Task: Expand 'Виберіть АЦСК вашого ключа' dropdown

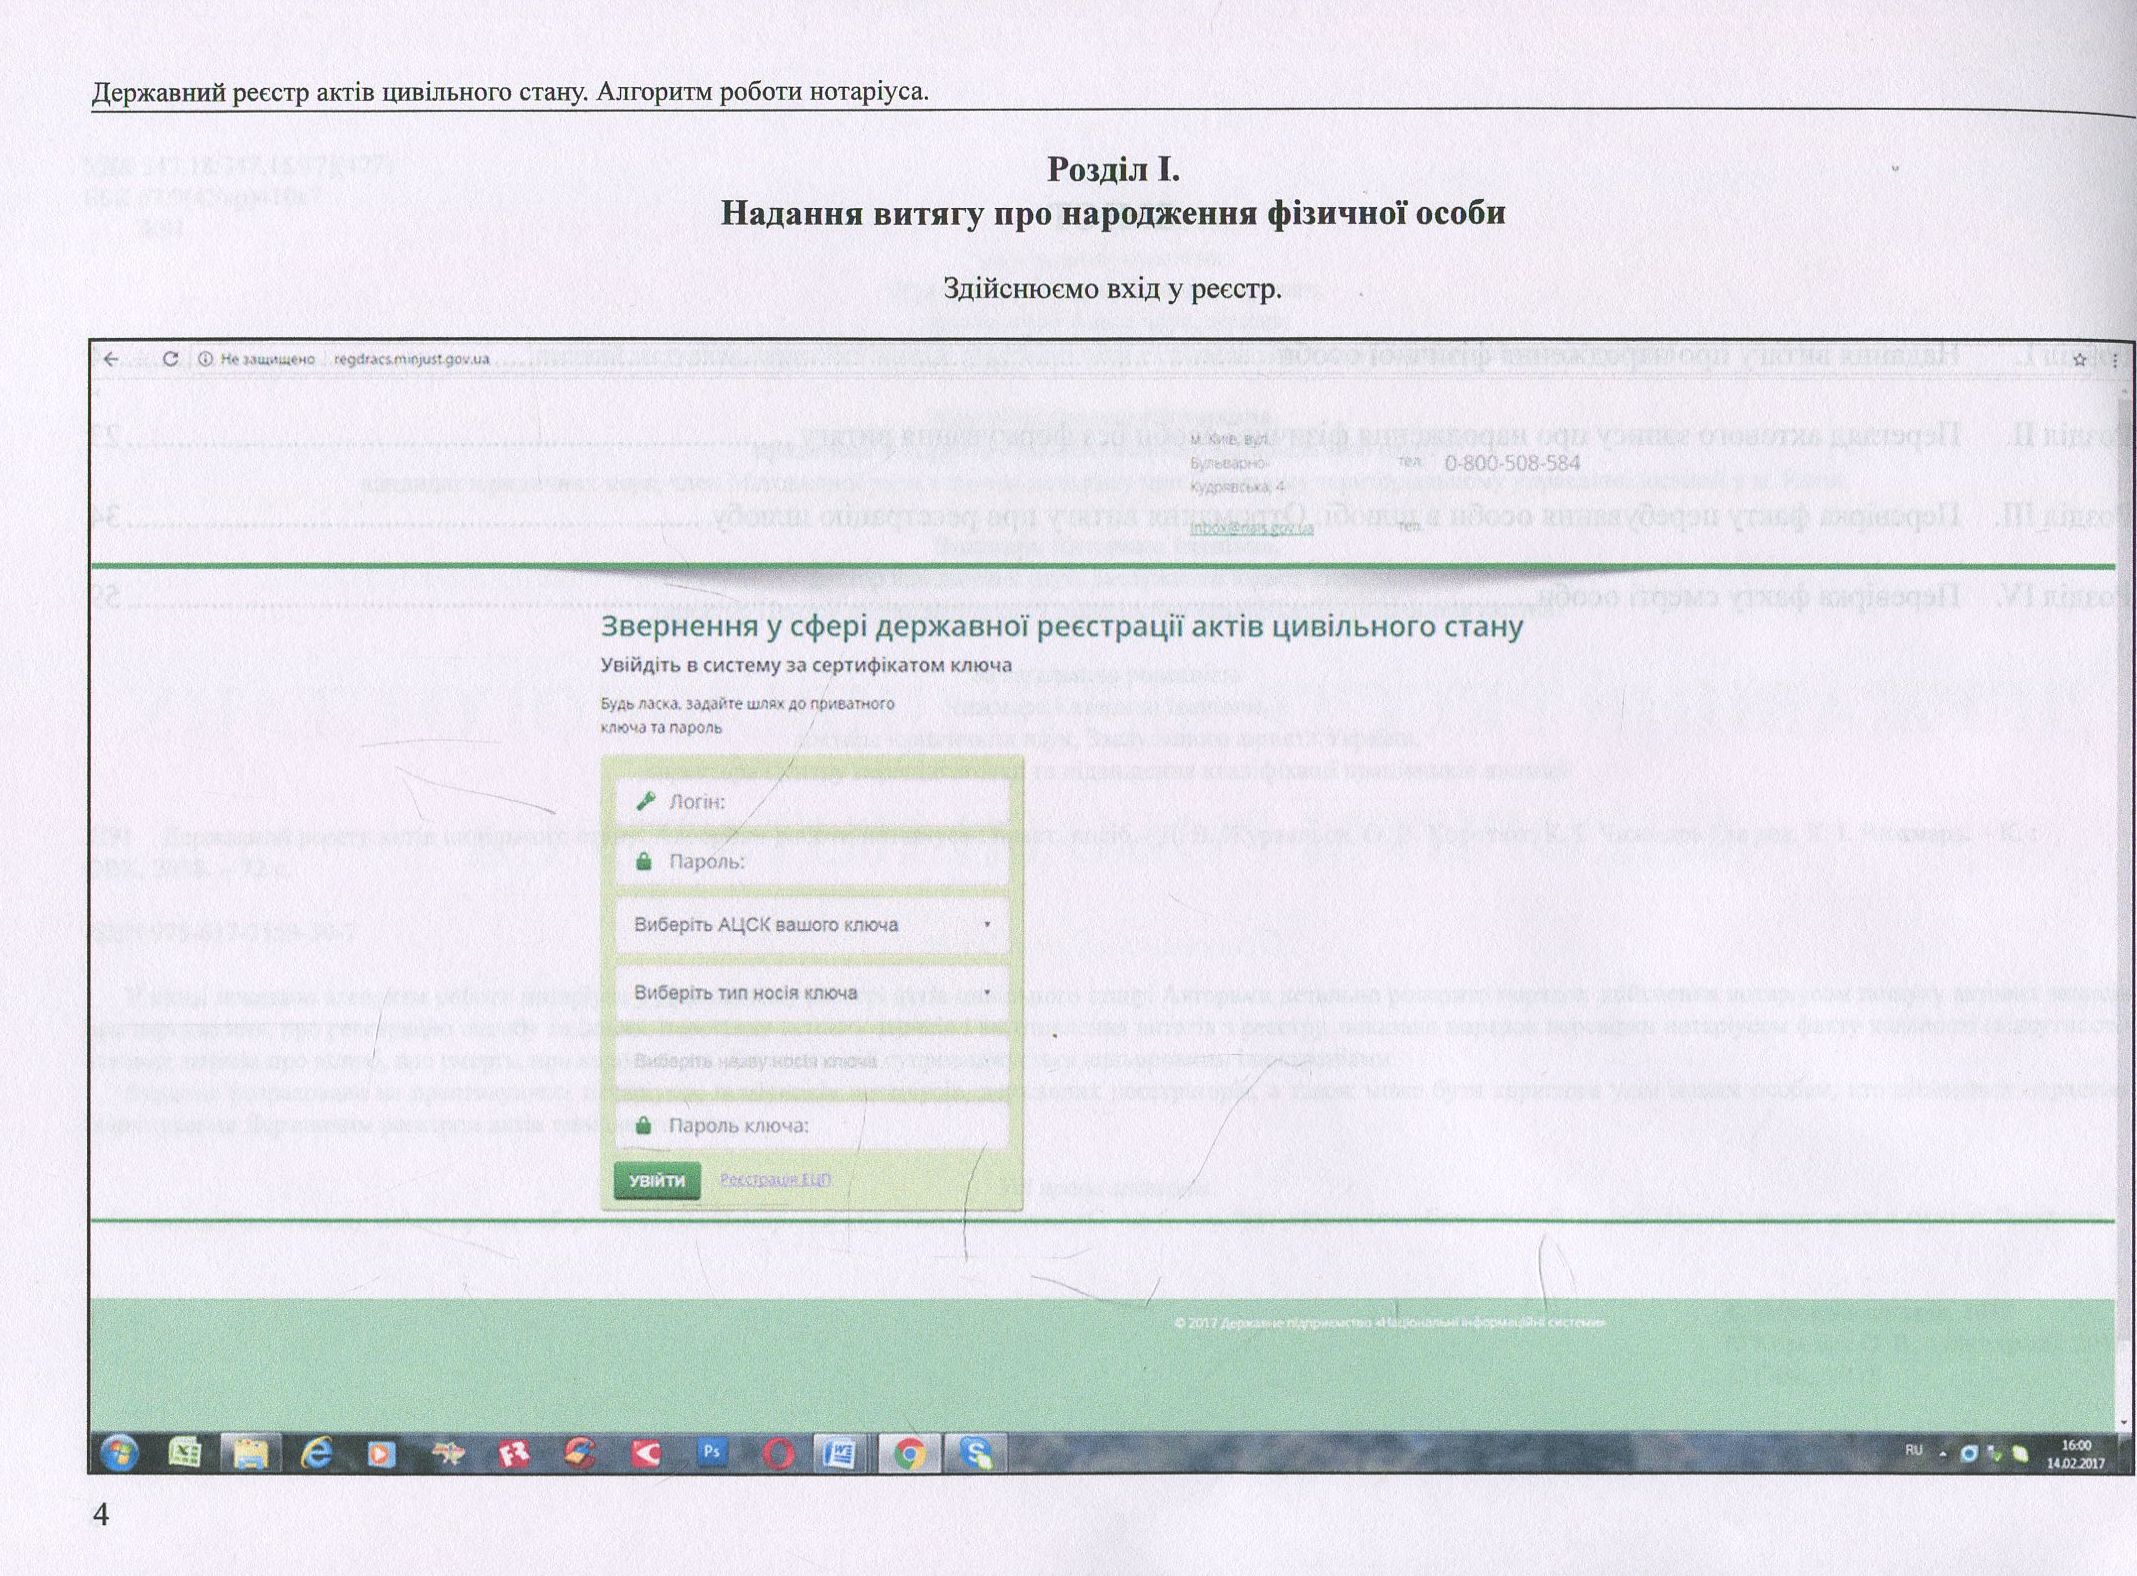Action: pos(812,925)
